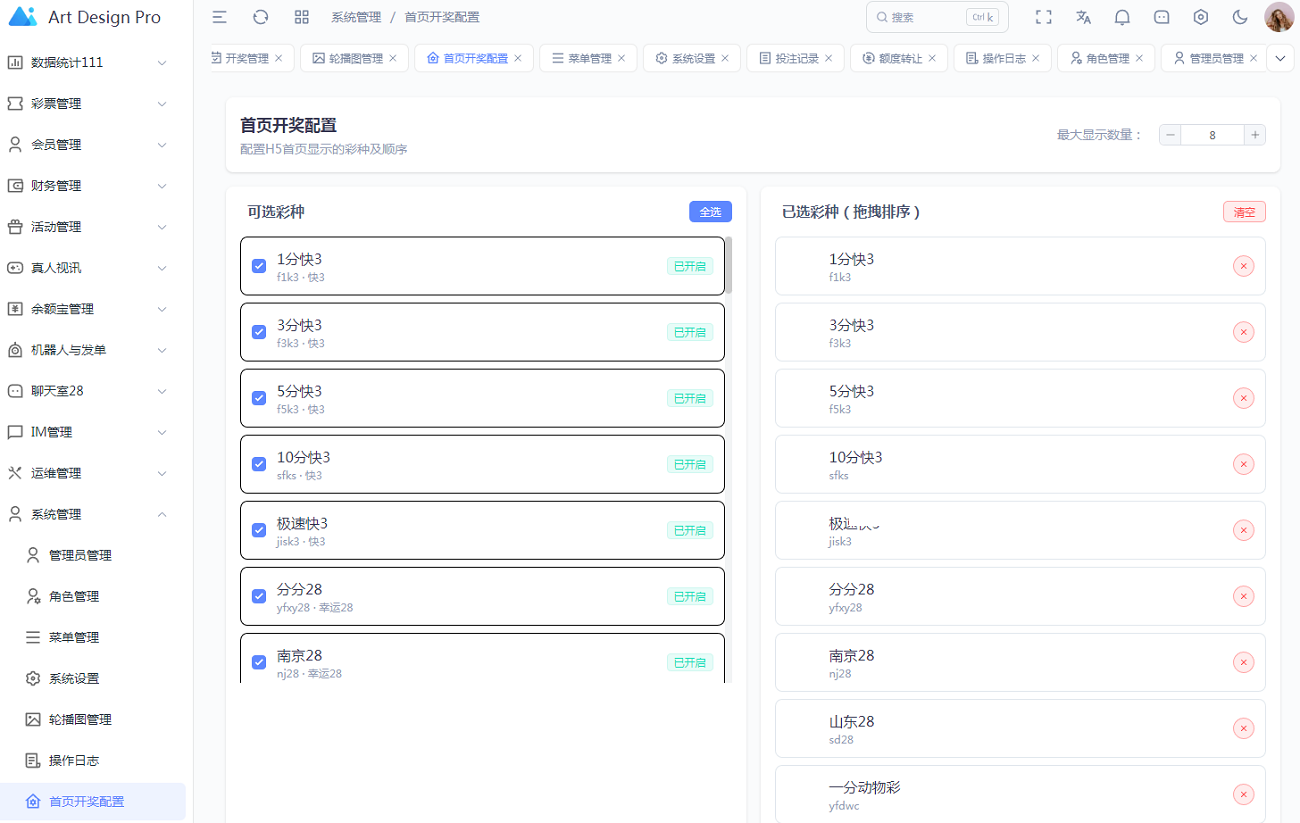Open notifications bell icon
Image resolution: width=1300 pixels, height=823 pixels.
click(x=1122, y=17)
